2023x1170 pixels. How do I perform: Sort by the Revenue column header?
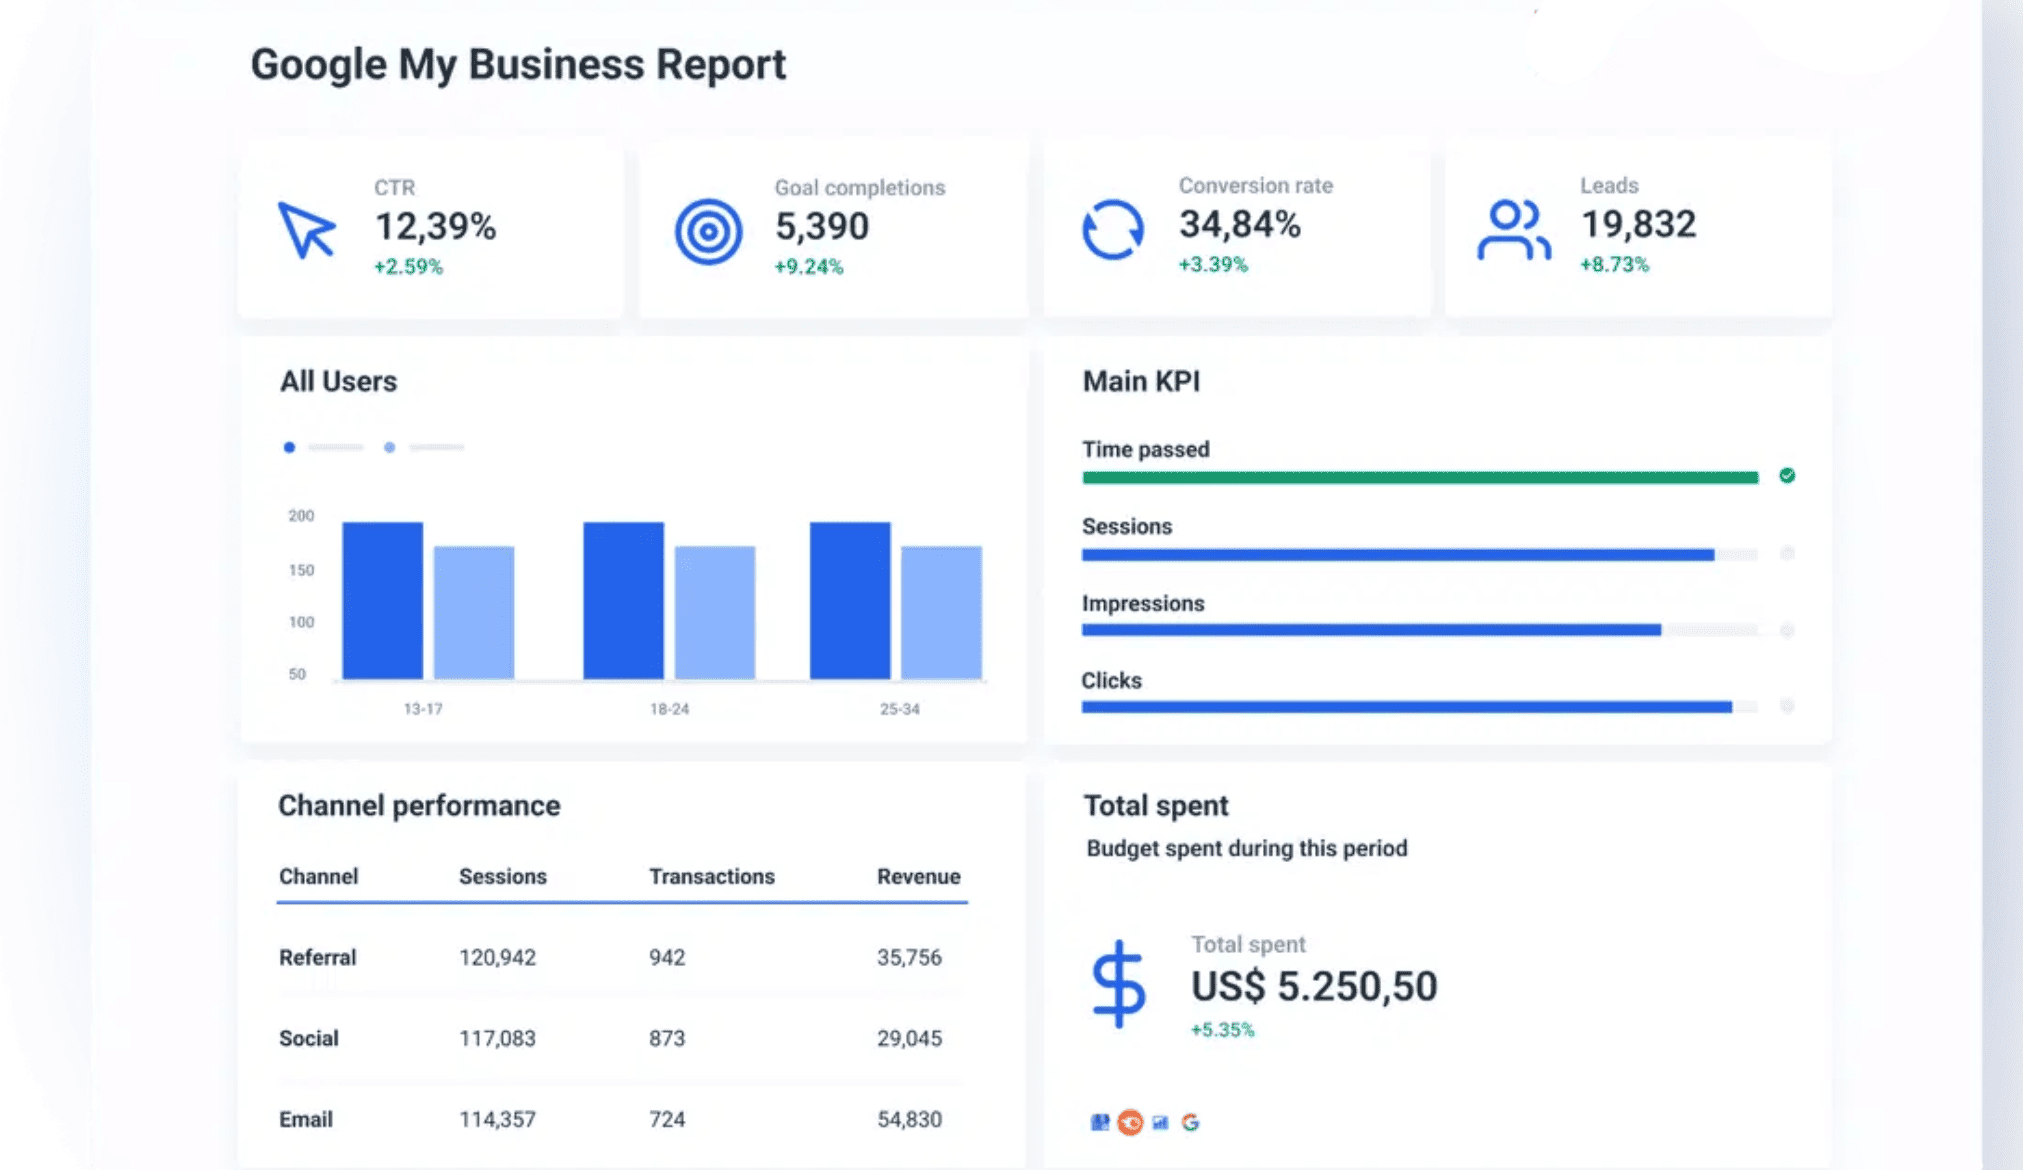918,876
